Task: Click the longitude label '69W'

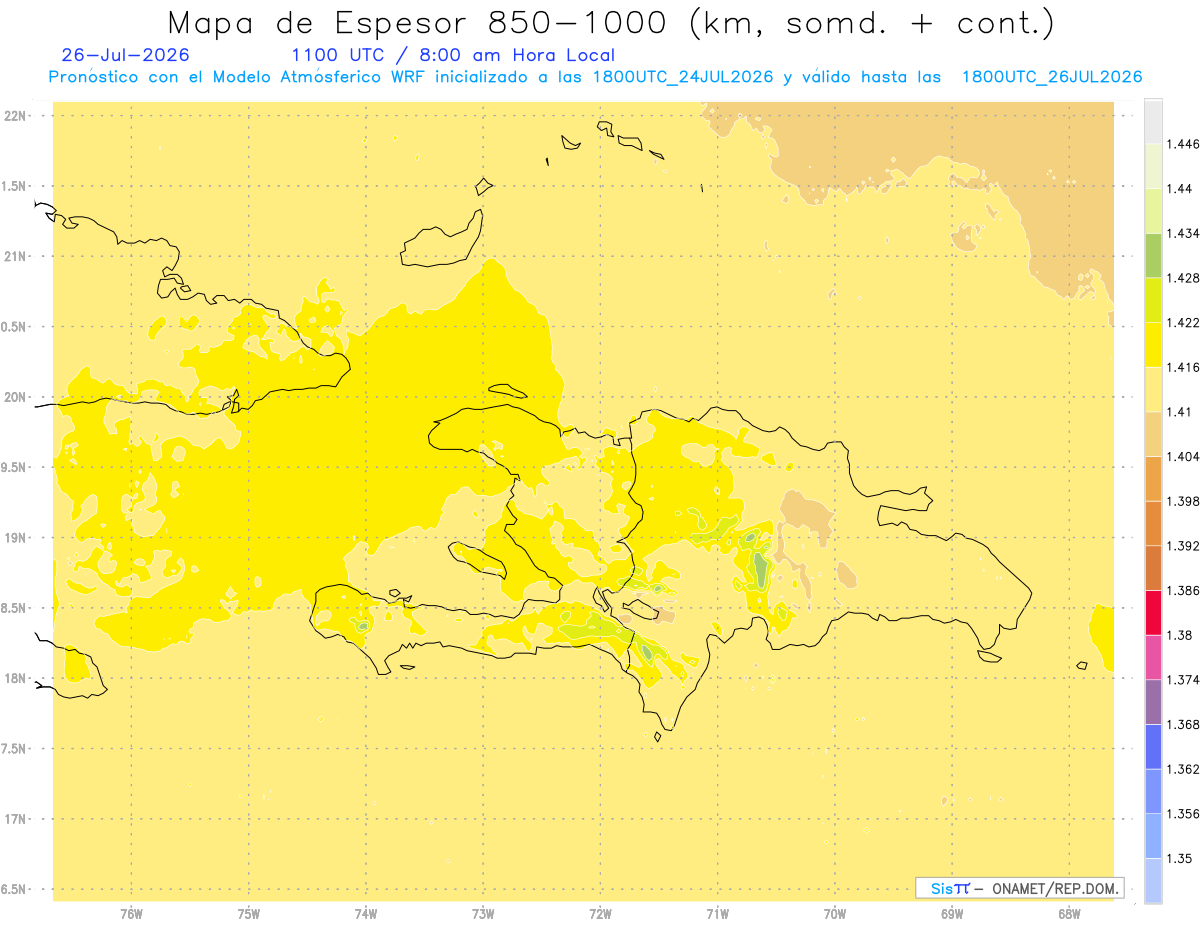Action: point(952,915)
